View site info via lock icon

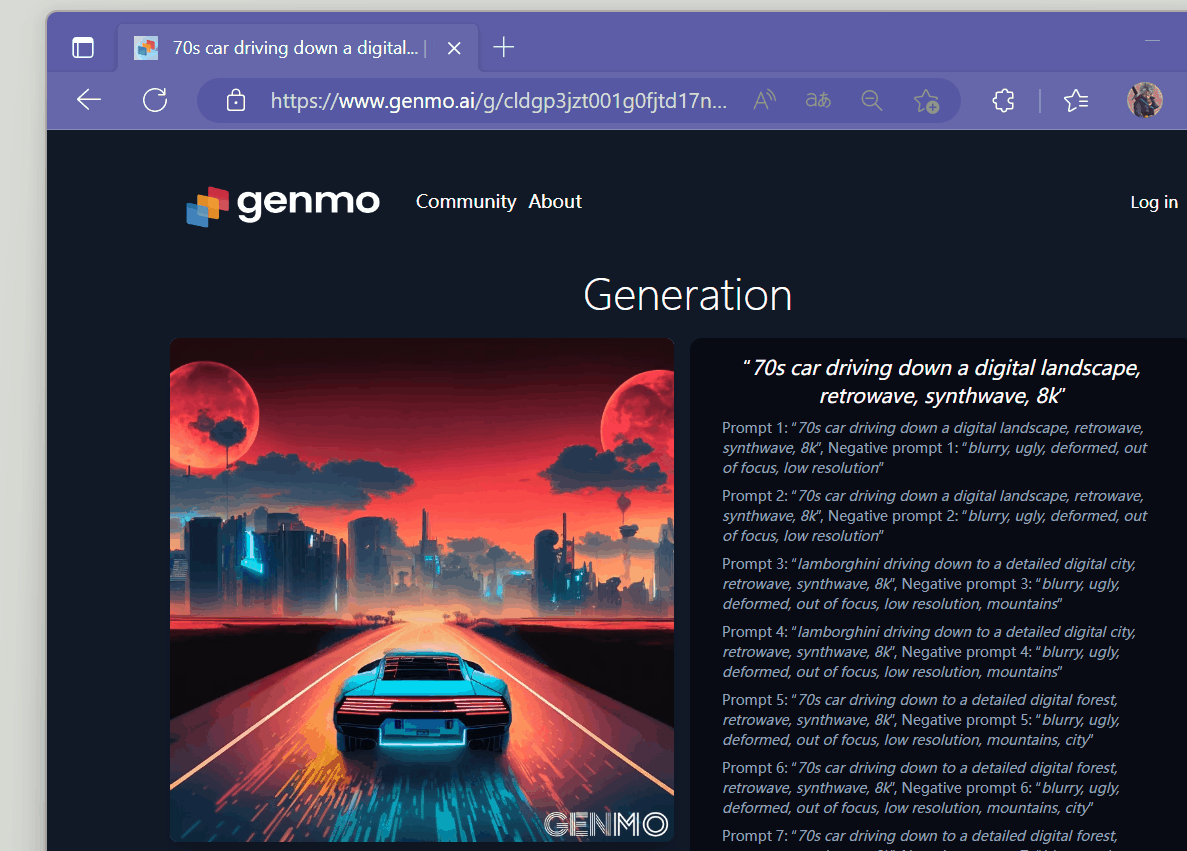pyautogui.click(x=235, y=100)
